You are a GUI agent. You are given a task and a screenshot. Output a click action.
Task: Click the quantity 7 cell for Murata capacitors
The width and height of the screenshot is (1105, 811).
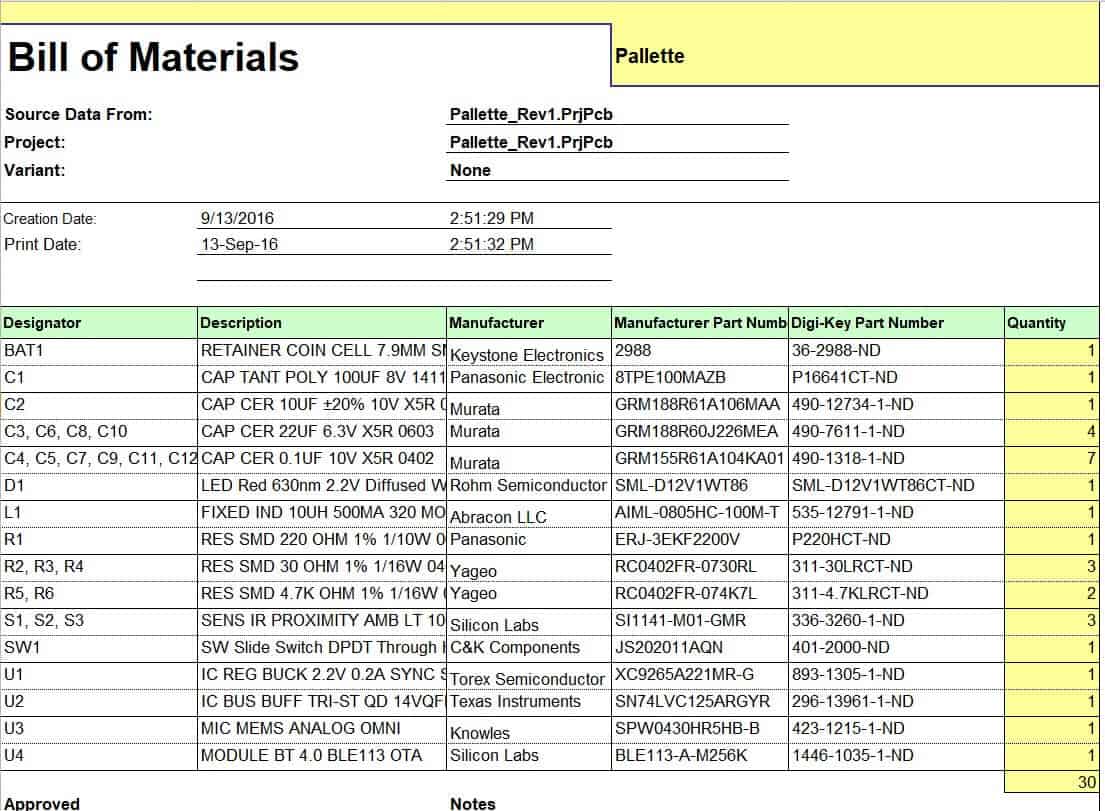pos(1051,459)
